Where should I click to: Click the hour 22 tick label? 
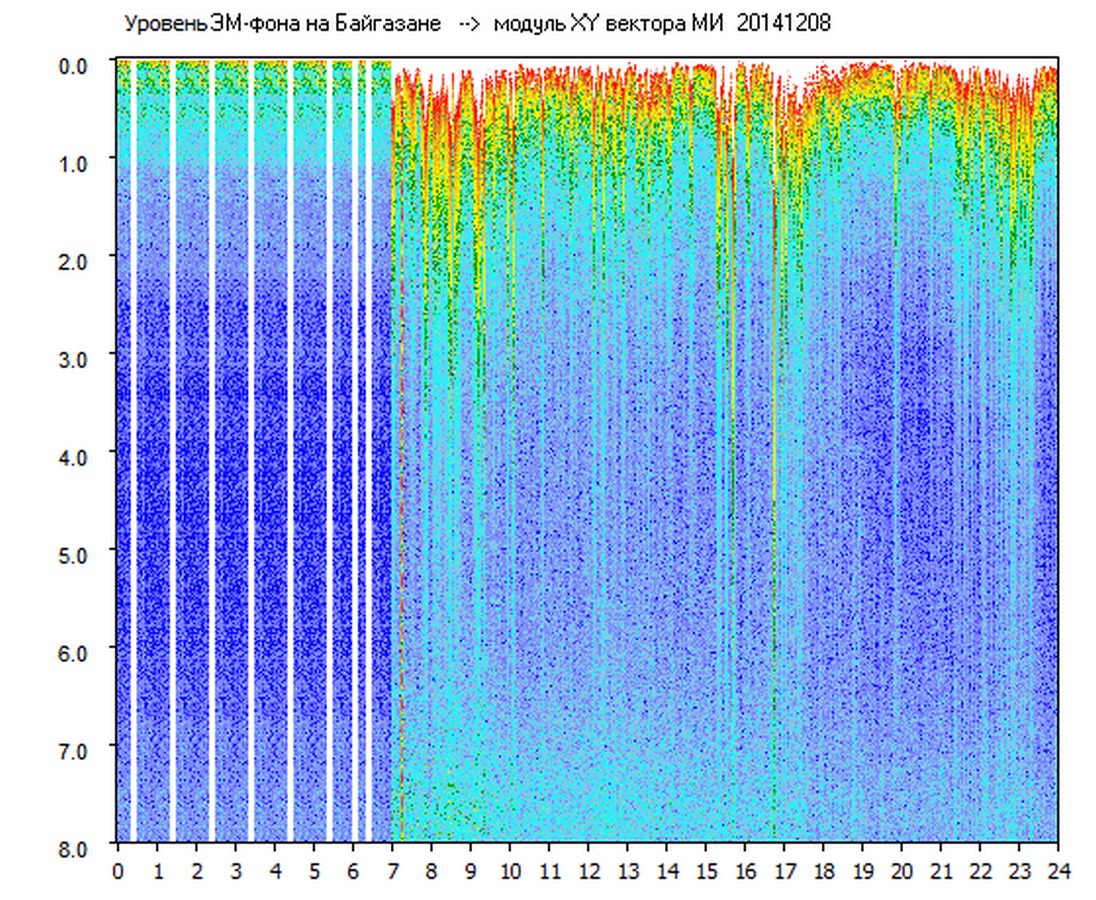click(x=981, y=871)
